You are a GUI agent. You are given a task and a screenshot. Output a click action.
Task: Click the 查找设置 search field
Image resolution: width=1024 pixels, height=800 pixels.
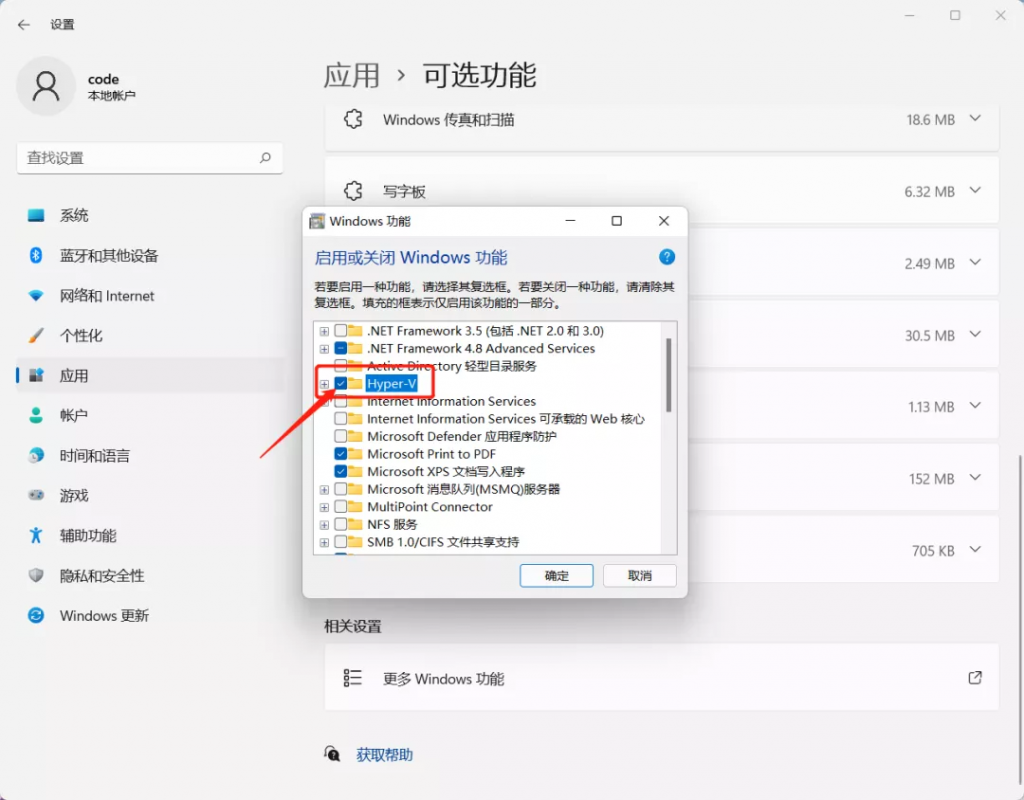click(x=150, y=157)
